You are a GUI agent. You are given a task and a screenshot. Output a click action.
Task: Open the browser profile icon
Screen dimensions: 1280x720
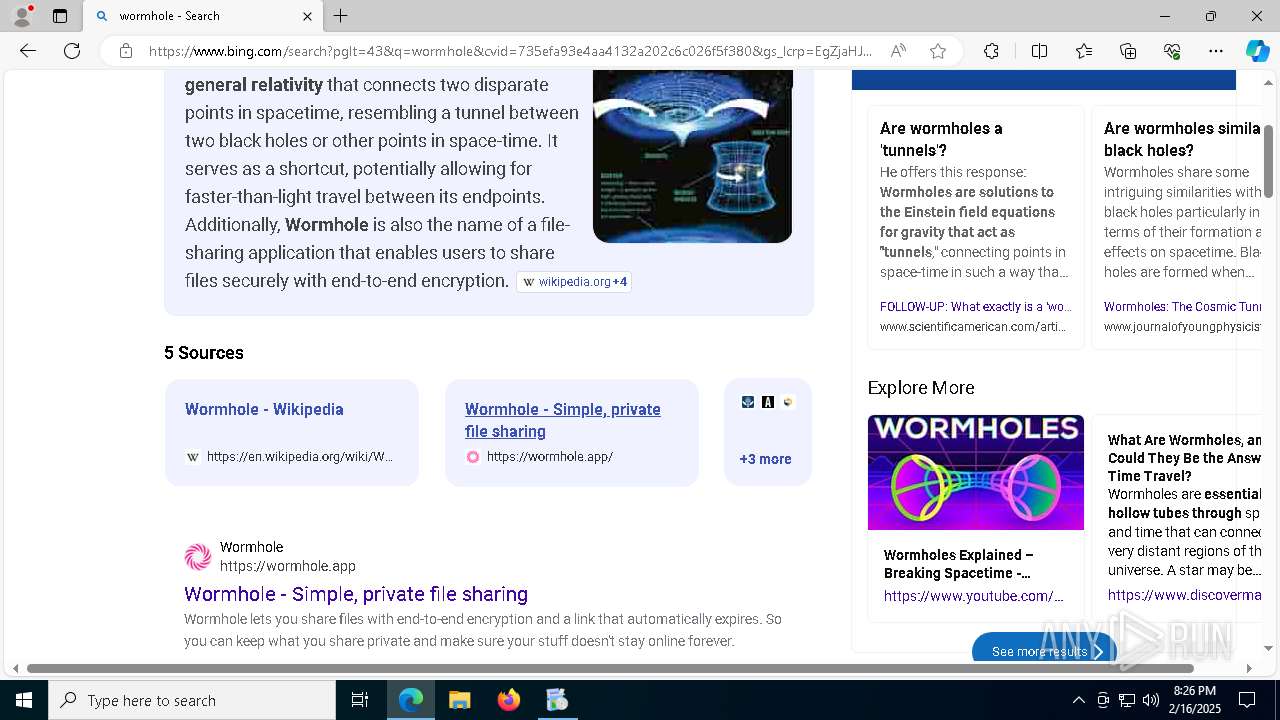(x=22, y=16)
